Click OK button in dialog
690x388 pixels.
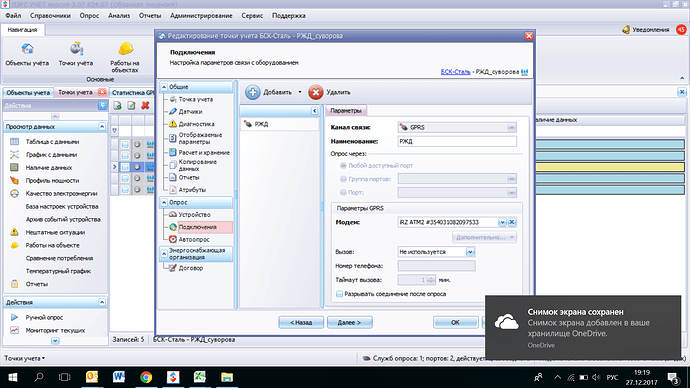455,322
